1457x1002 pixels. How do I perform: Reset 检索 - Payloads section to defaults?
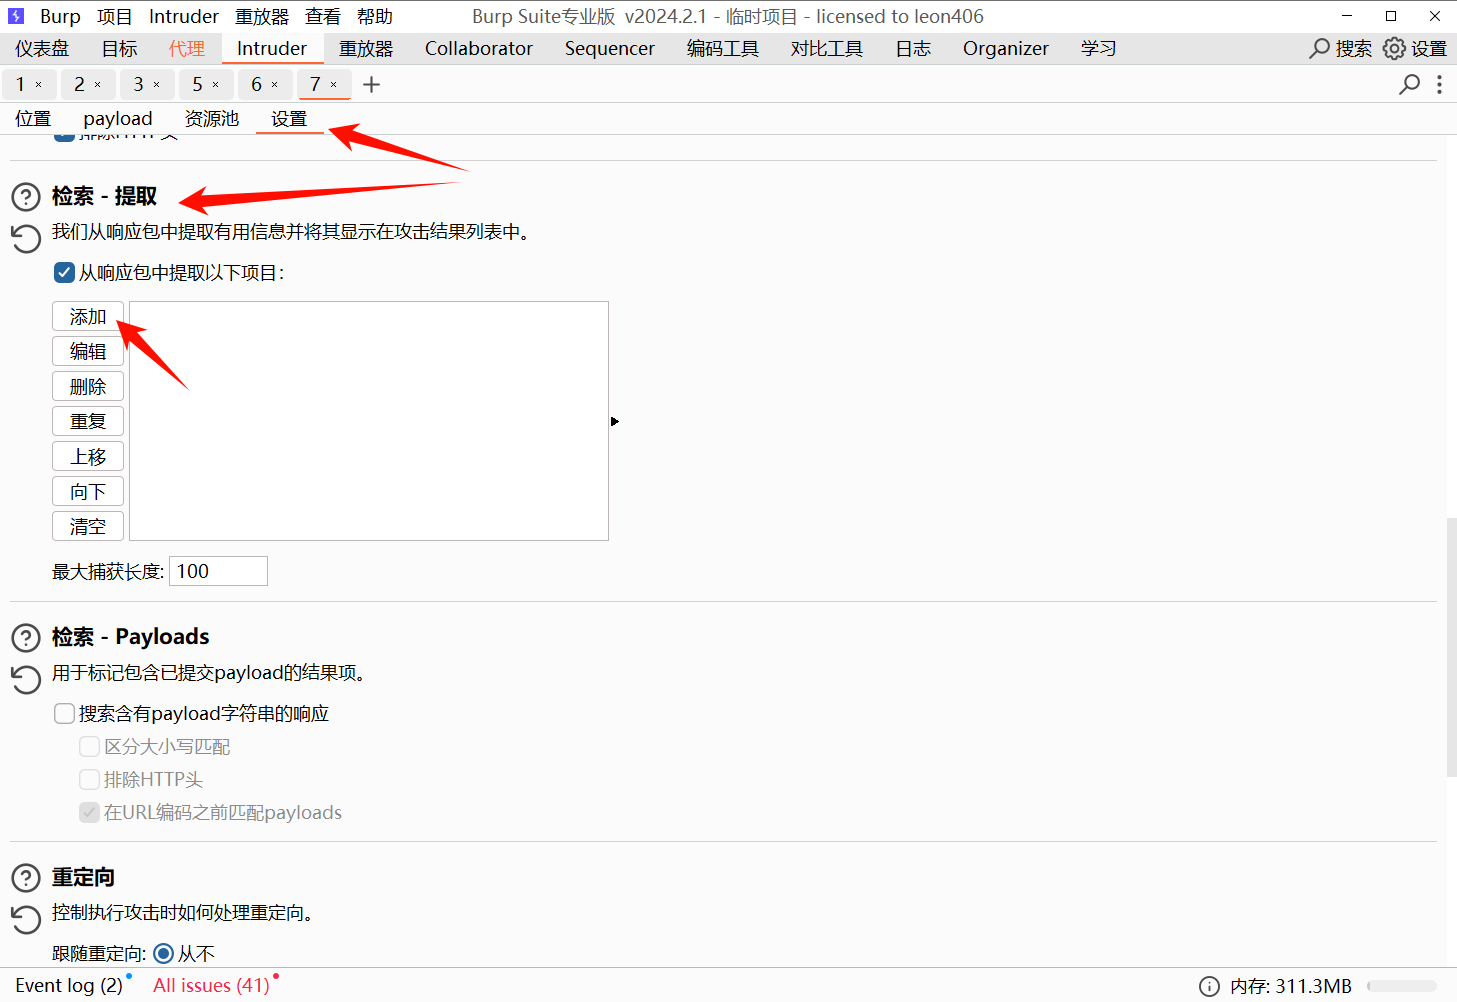pos(26,679)
